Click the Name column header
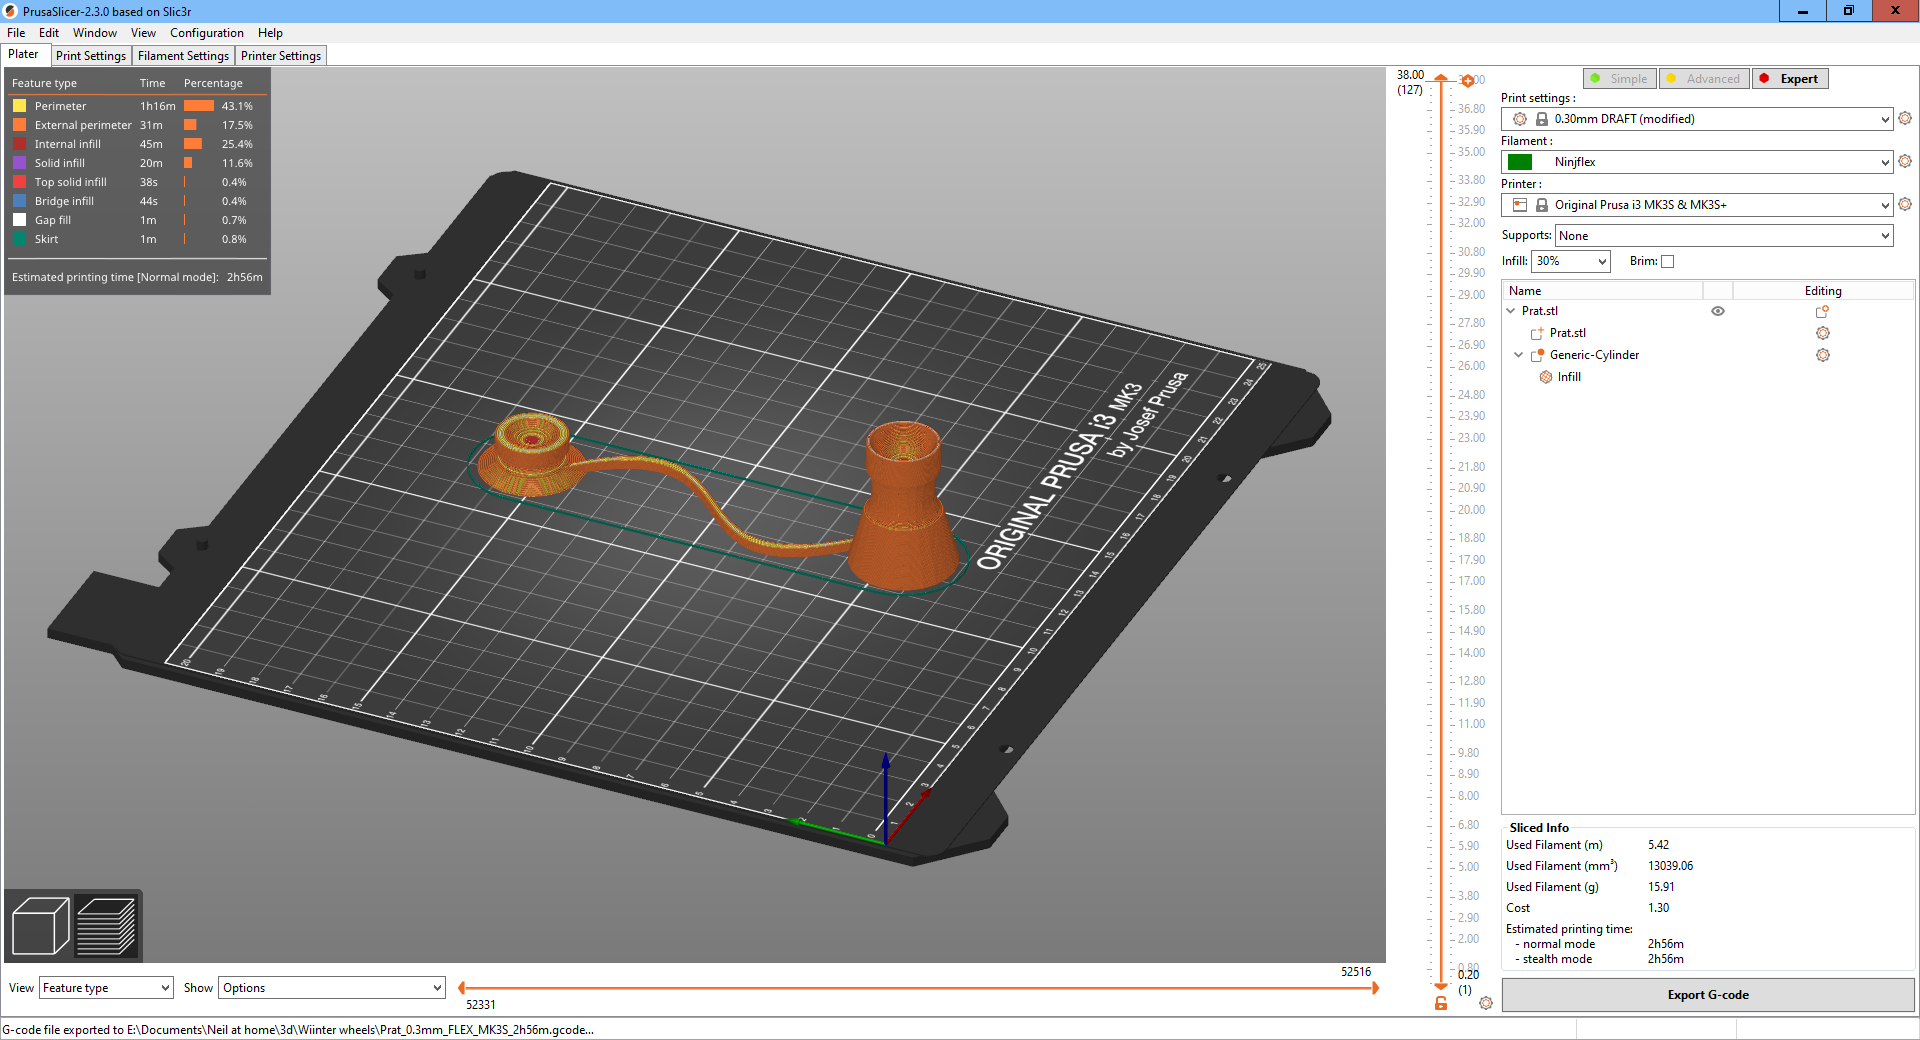Image resolution: width=1920 pixels, height=1040 pixels. [x=1603, y=291]
